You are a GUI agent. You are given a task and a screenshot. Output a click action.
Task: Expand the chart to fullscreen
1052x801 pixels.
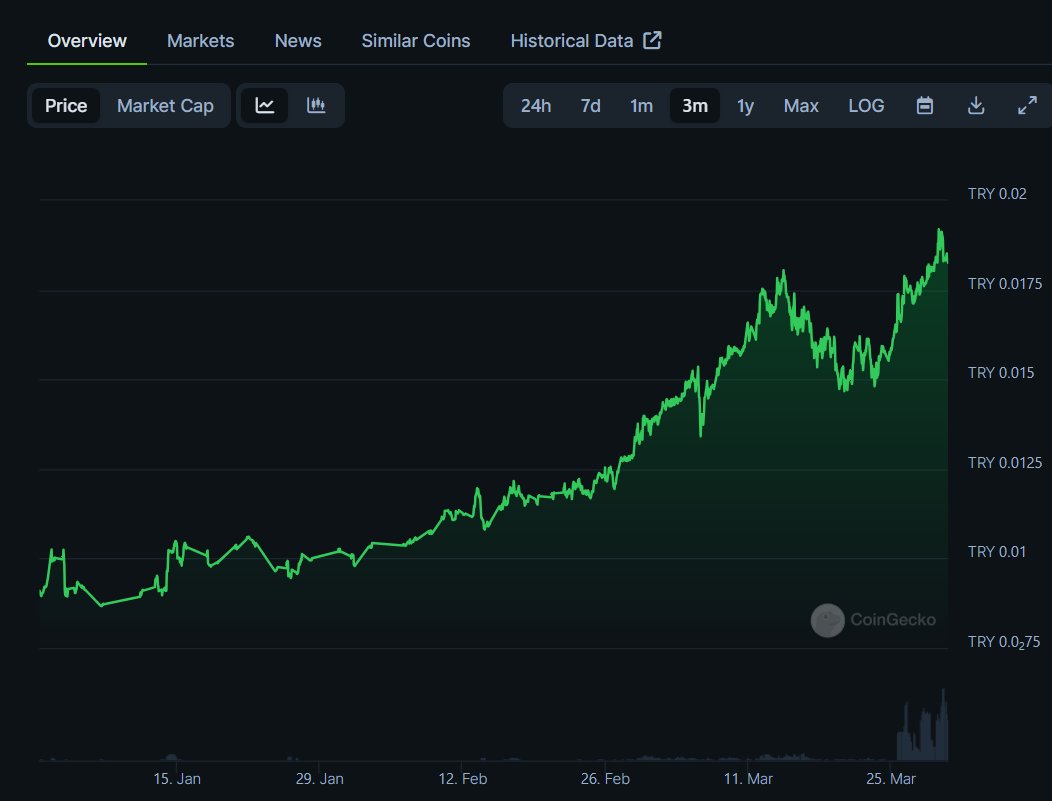pos(1028,105)
